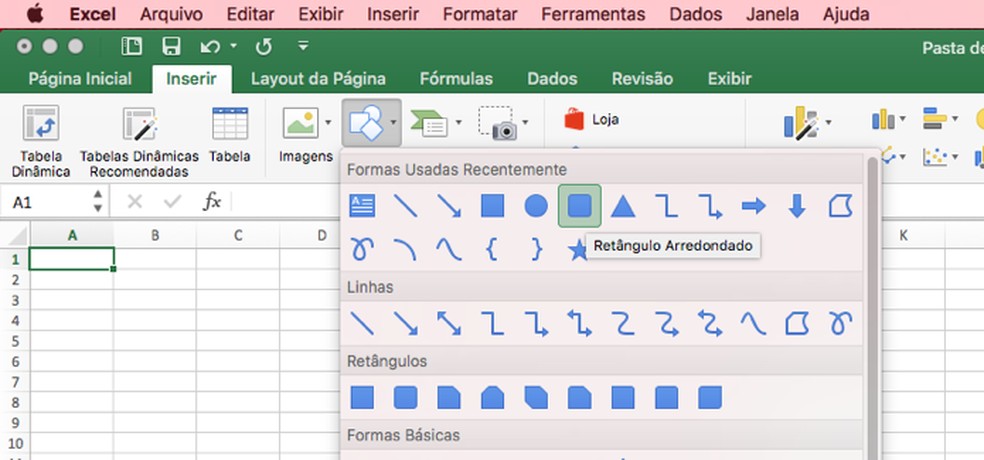The image size is (984, 460).
Task: Click the Shapes (Formas) button
Action: point(365,122)
